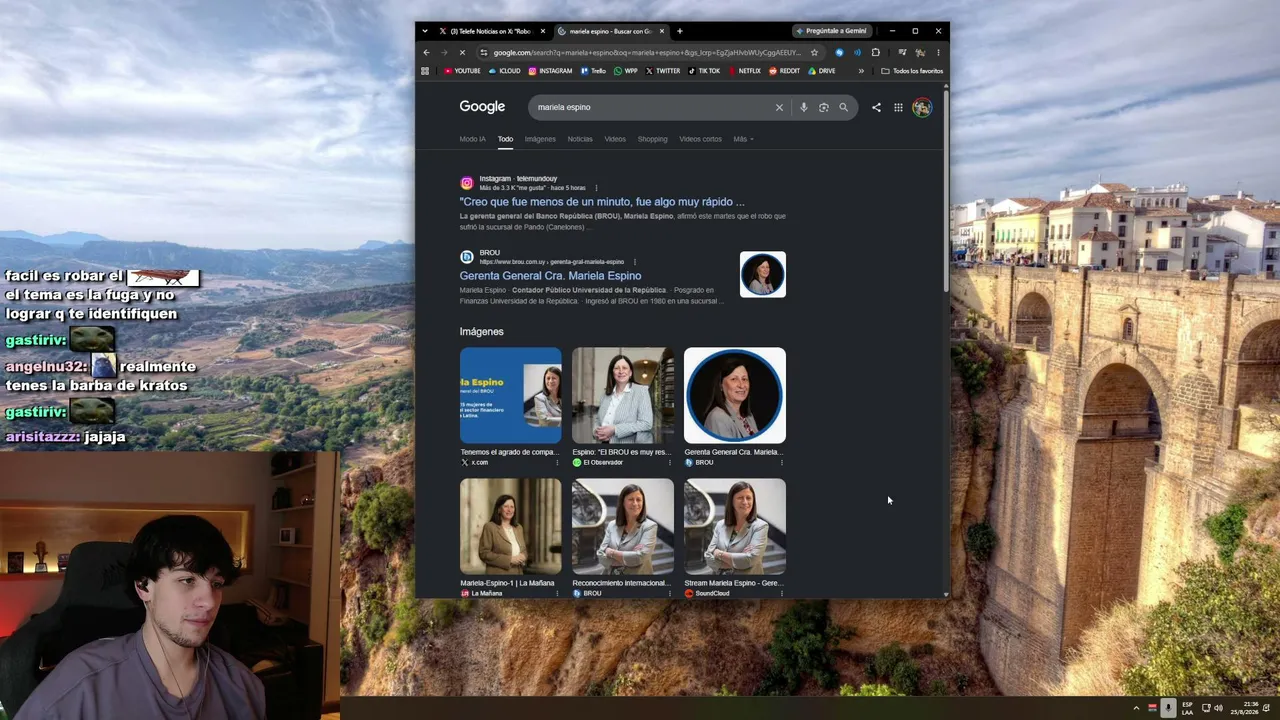Open the taskbar volume icon

1218,708
